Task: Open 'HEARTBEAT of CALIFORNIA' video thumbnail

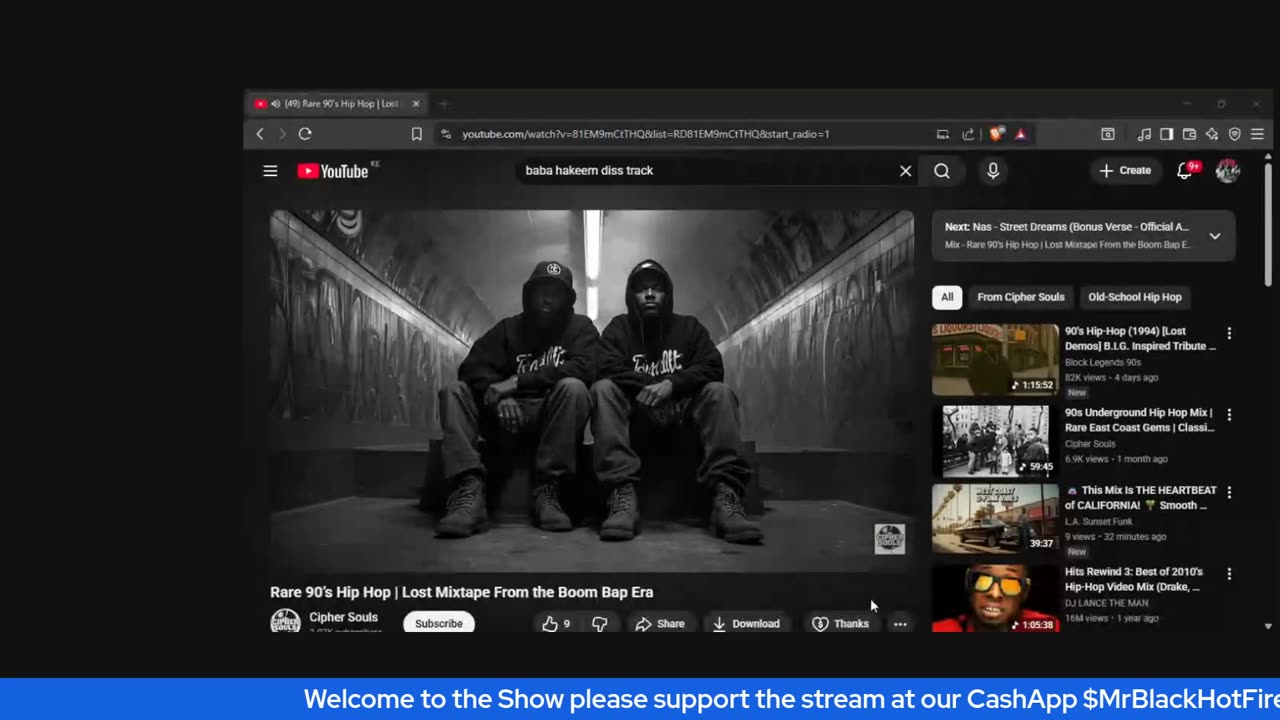Action: [x=995, y=519]
